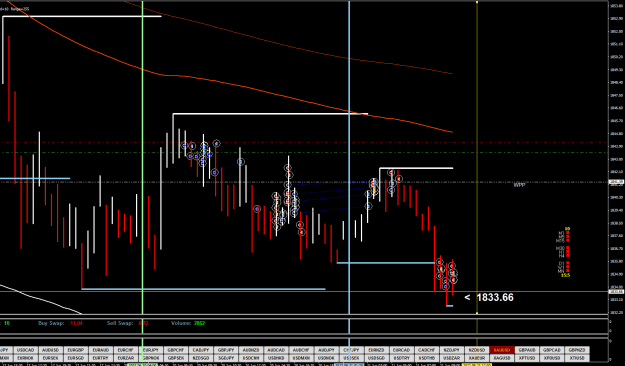Switch to the USDNOK pair
Screen dimensions: 625x366
click(326, 358)
